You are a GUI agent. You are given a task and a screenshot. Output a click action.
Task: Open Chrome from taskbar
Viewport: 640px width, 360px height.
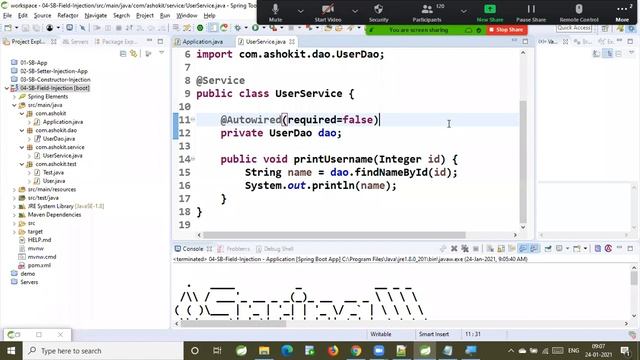[x=356, y=351]
